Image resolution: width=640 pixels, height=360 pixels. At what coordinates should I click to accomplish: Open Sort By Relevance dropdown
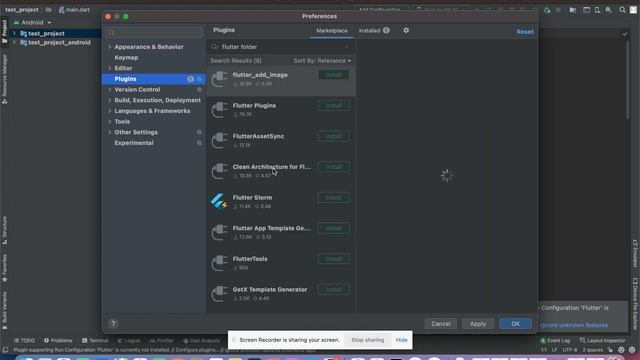click(x=322, y=61)
